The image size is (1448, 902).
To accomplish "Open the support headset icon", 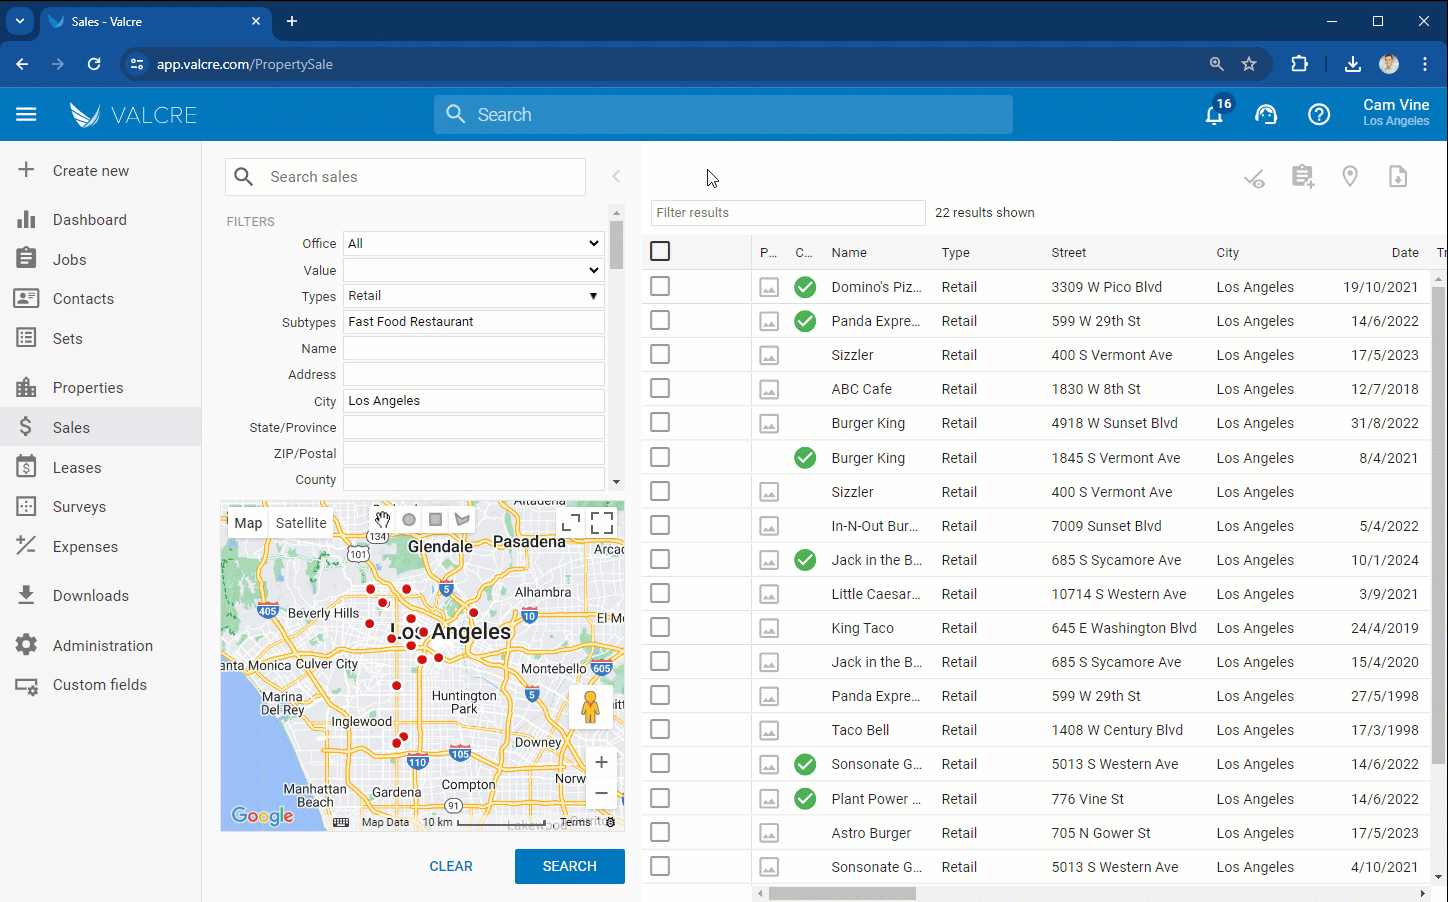I will (1266, 115).
